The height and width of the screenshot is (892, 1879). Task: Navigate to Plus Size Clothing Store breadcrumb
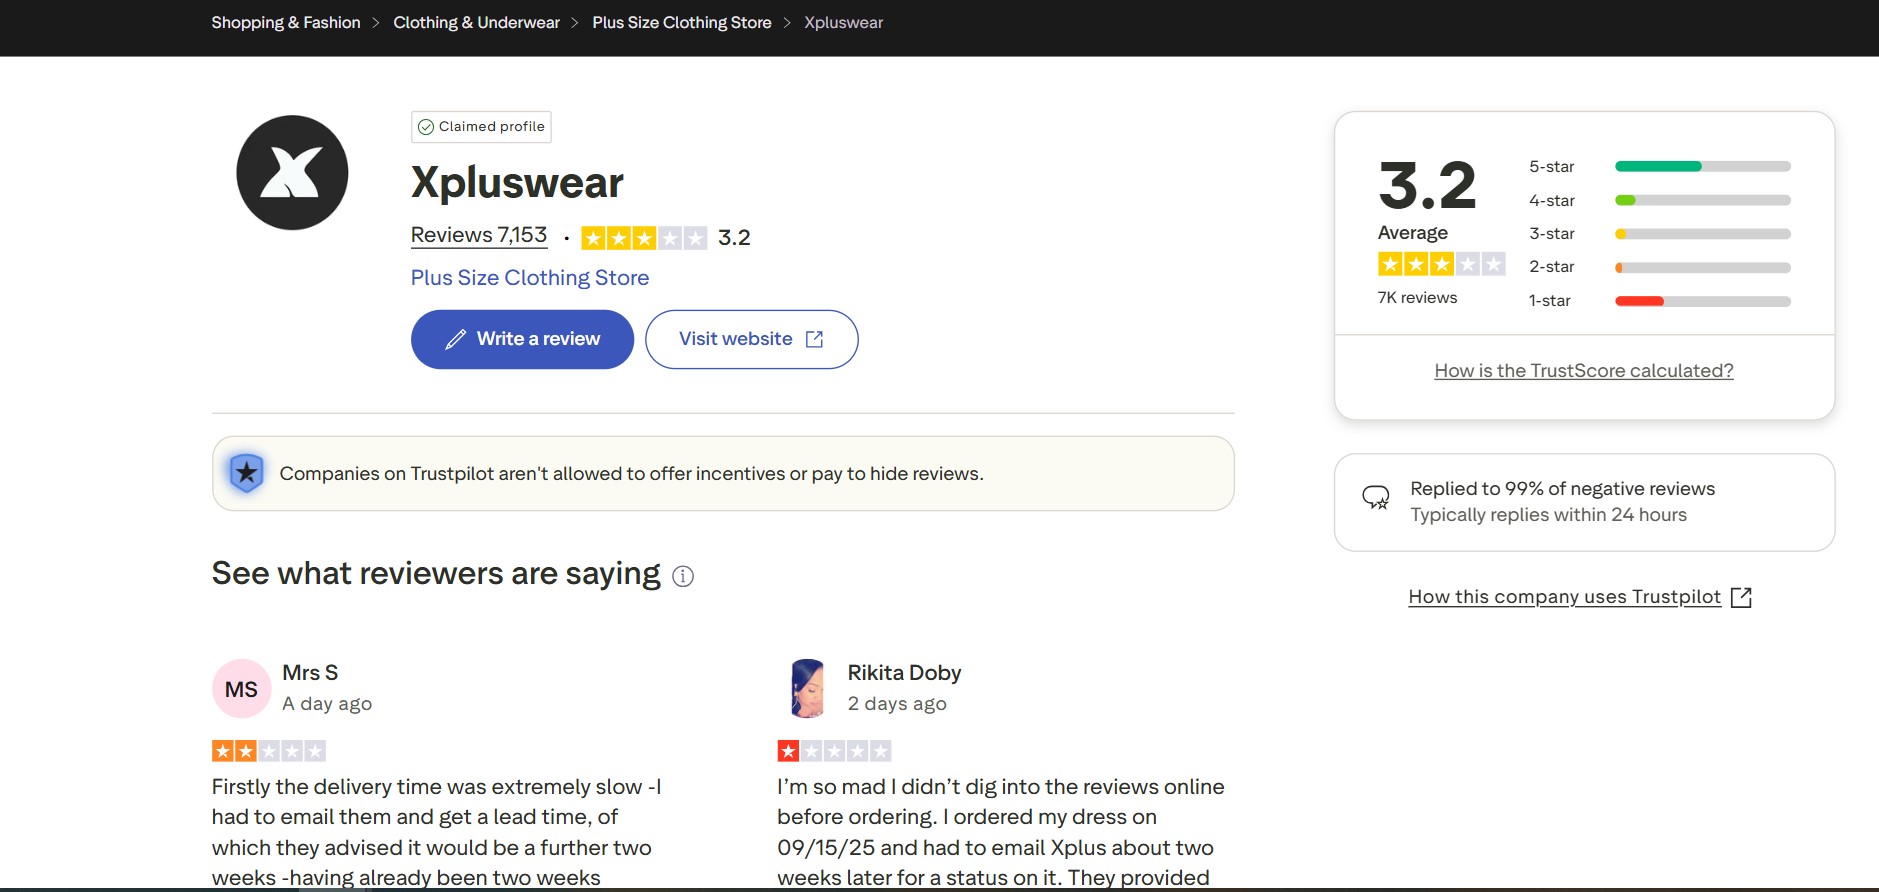pyautogui.click(x=682, y=22)
